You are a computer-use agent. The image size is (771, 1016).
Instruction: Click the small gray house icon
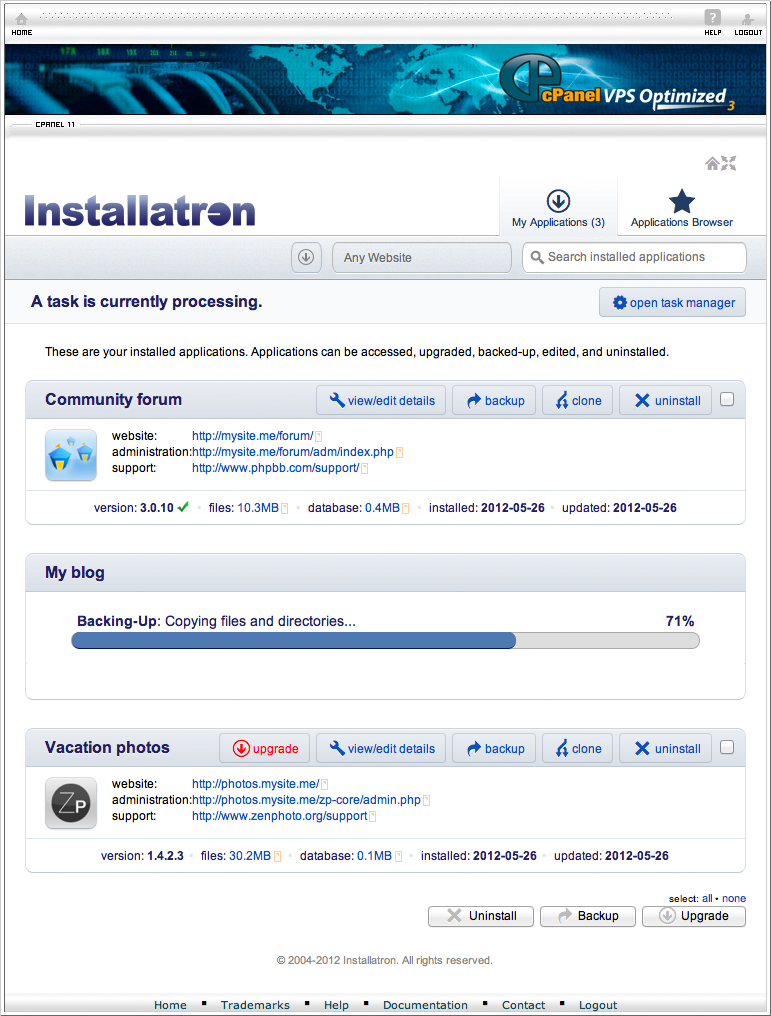coord(712,163)
